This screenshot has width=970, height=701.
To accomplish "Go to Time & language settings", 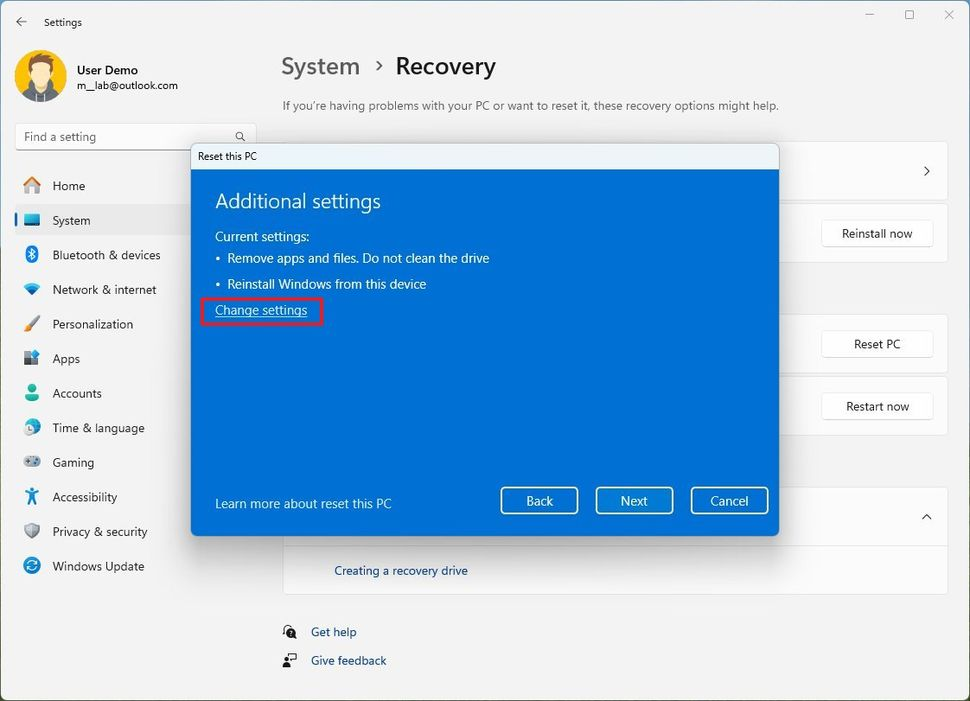I will 98,428.
